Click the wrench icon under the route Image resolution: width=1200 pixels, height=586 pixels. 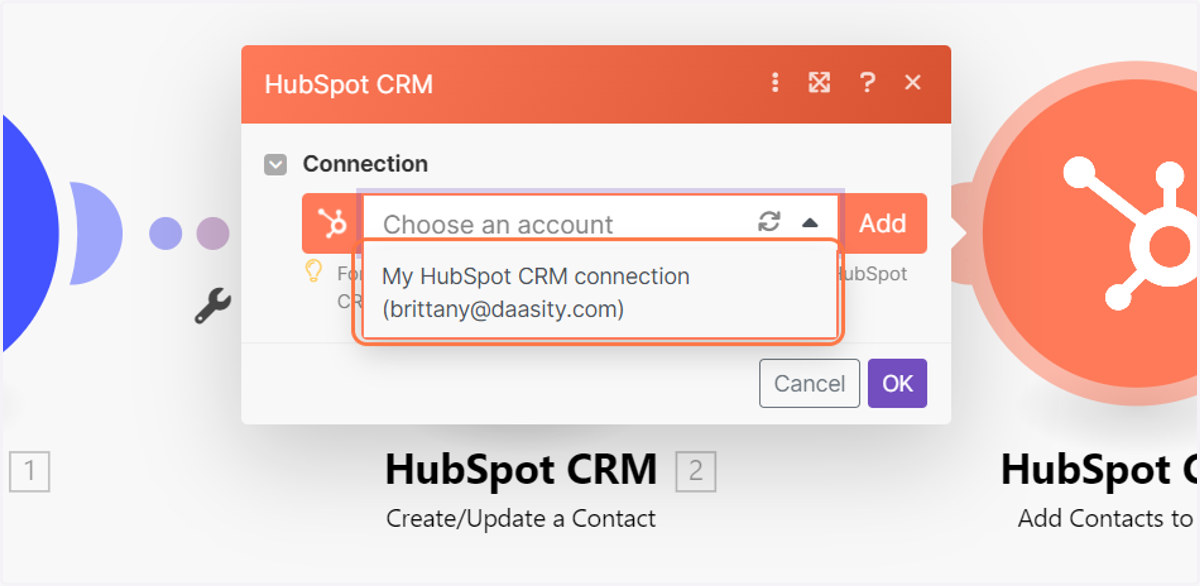(x=213, y=306)
